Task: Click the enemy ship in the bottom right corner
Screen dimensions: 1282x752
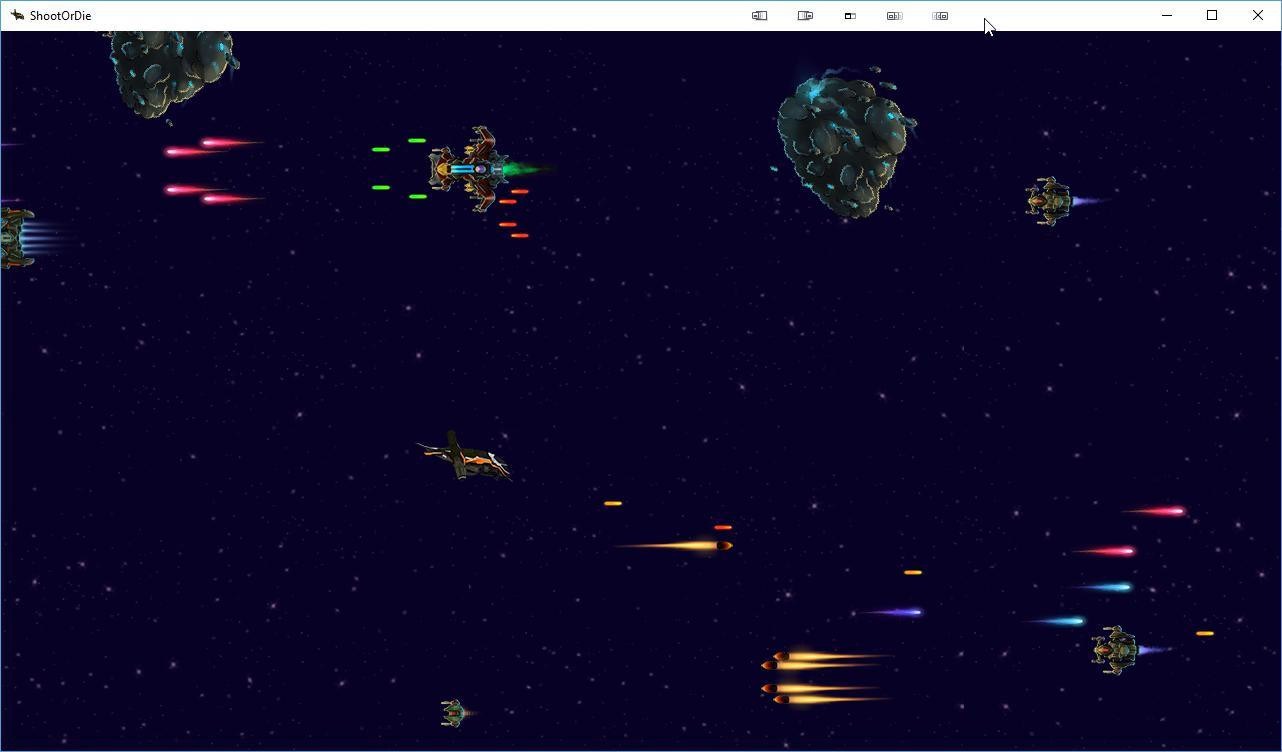Action: coord(1115,650)
